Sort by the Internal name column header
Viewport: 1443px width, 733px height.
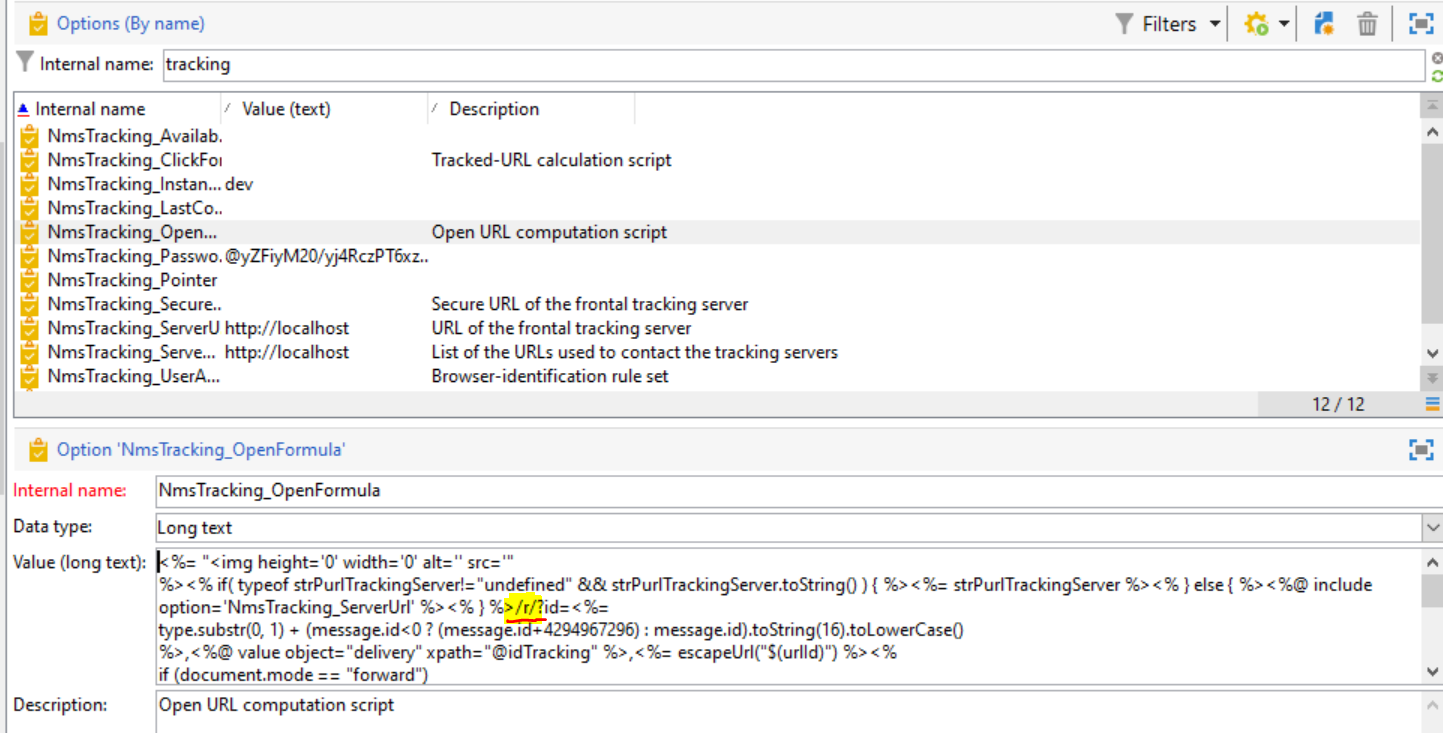pos(90,108)
